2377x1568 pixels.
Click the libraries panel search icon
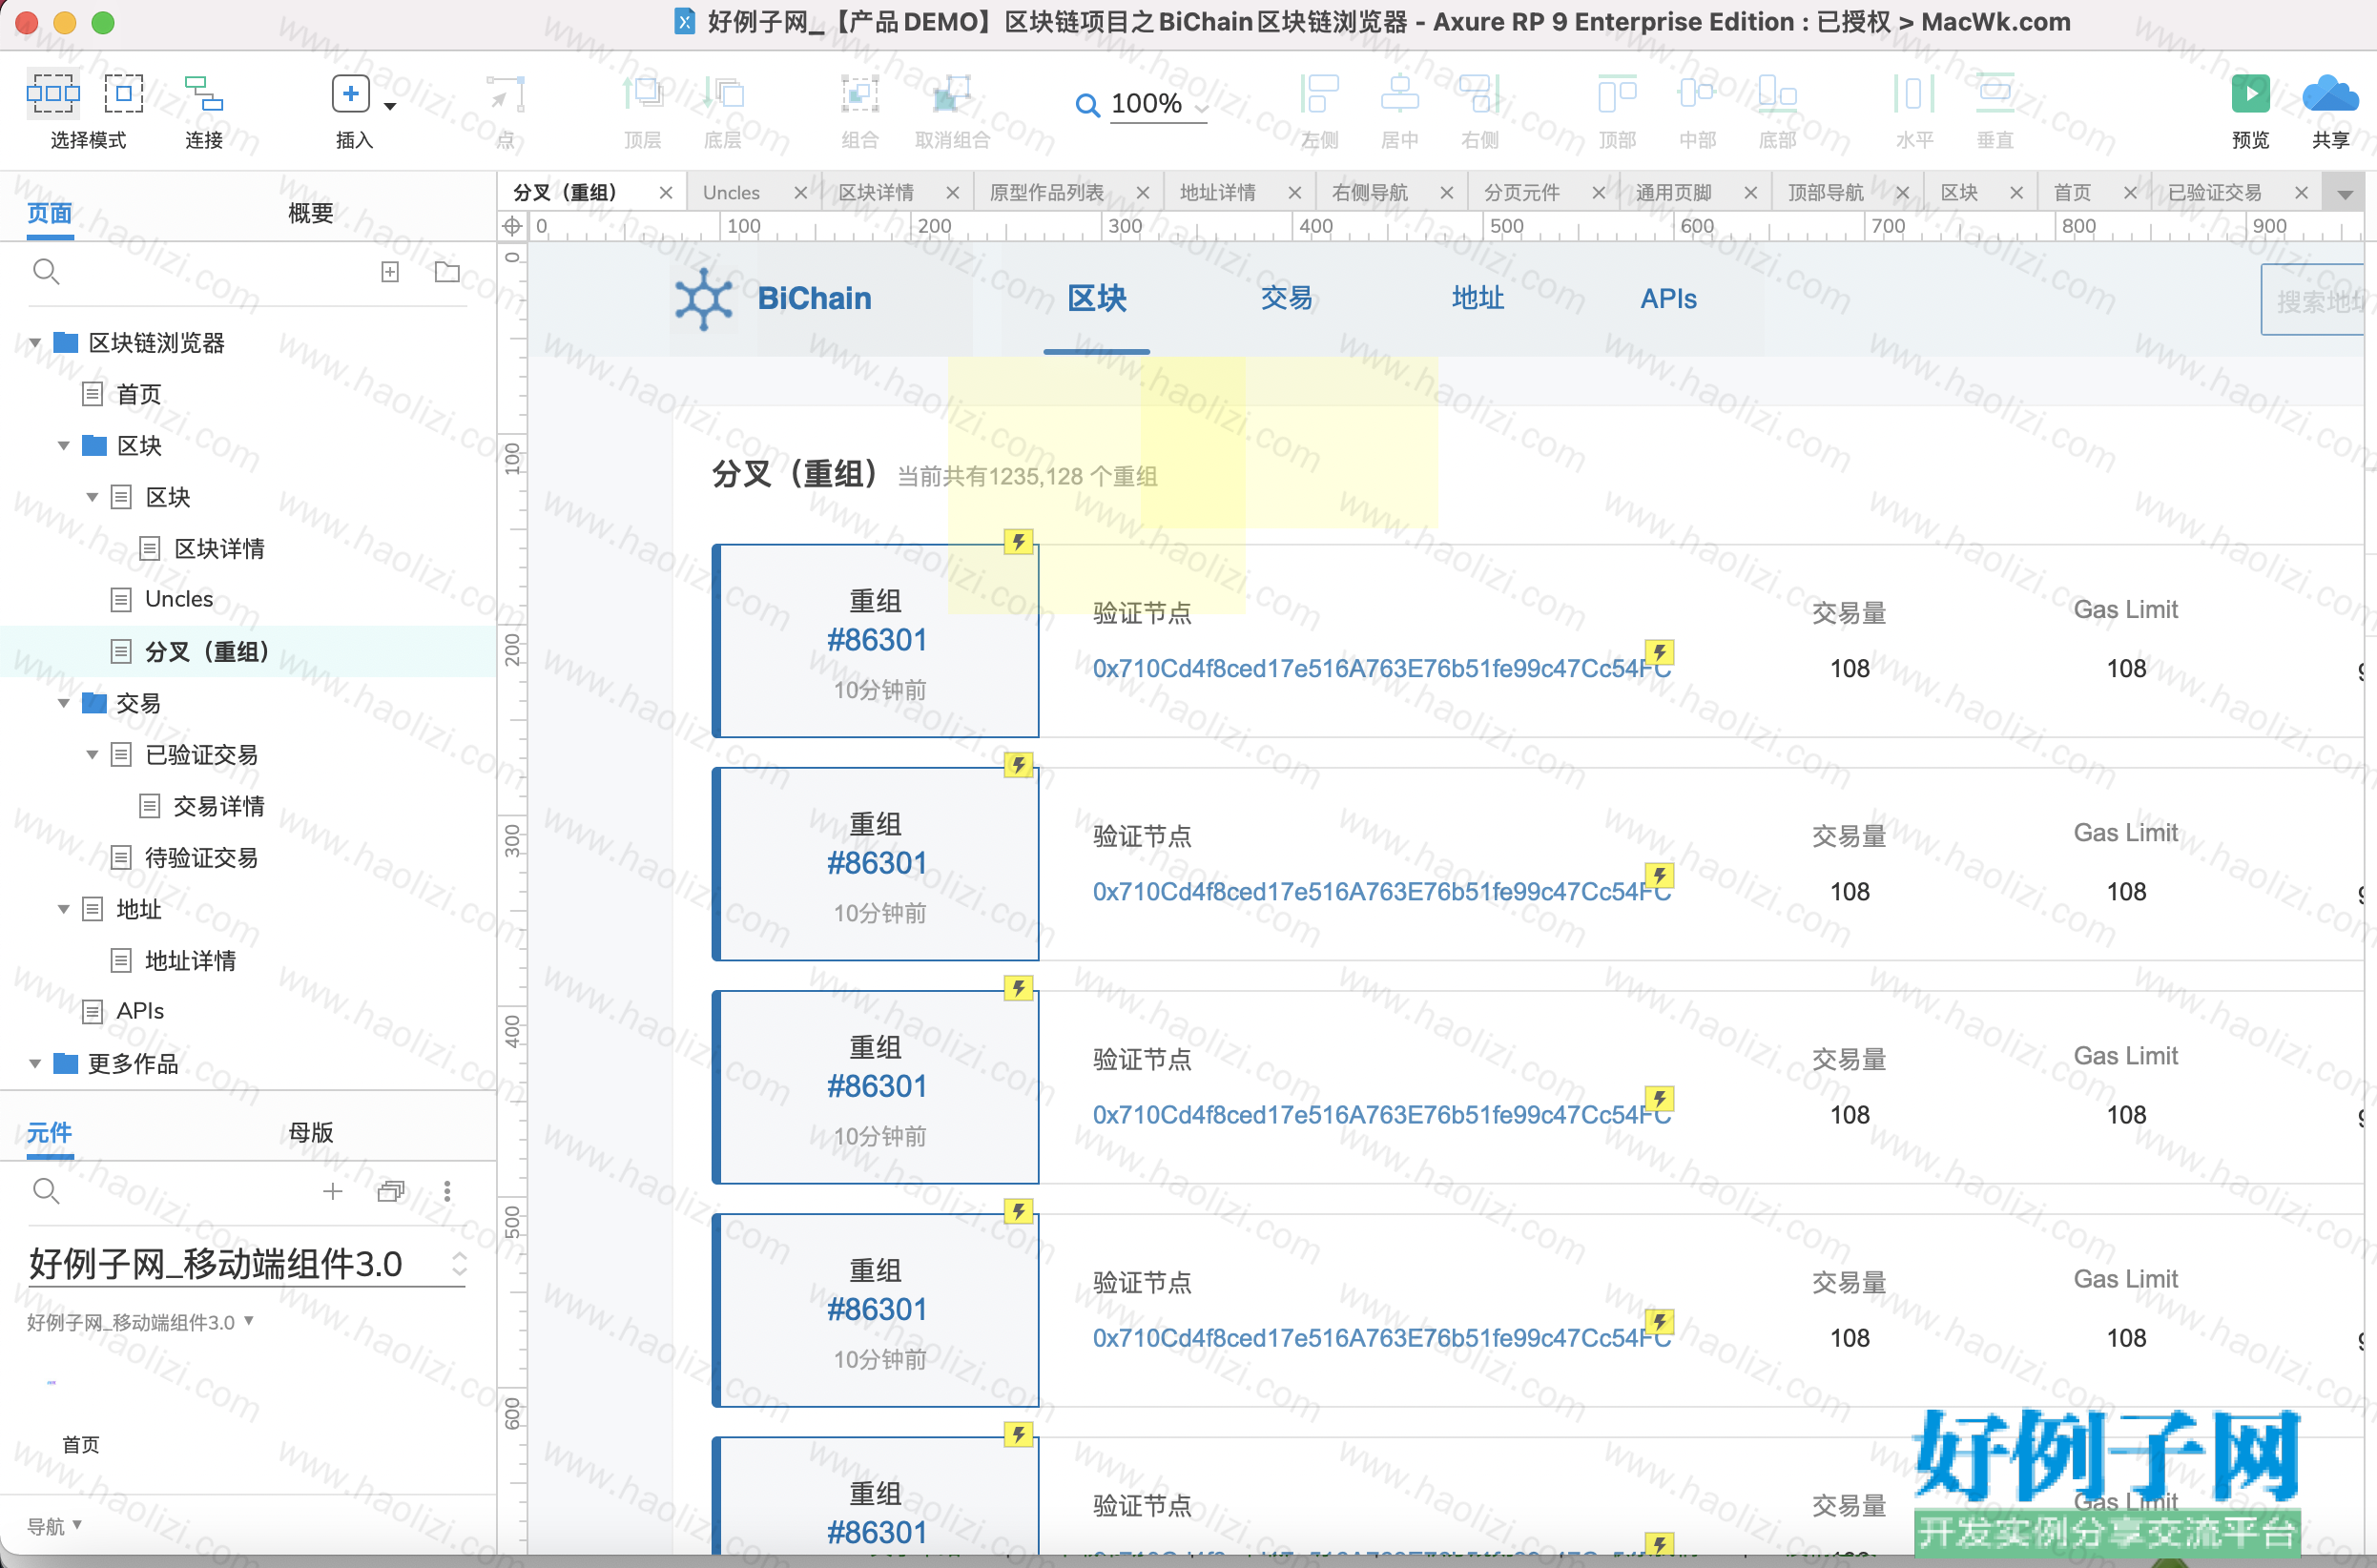tap(46, 1190)
